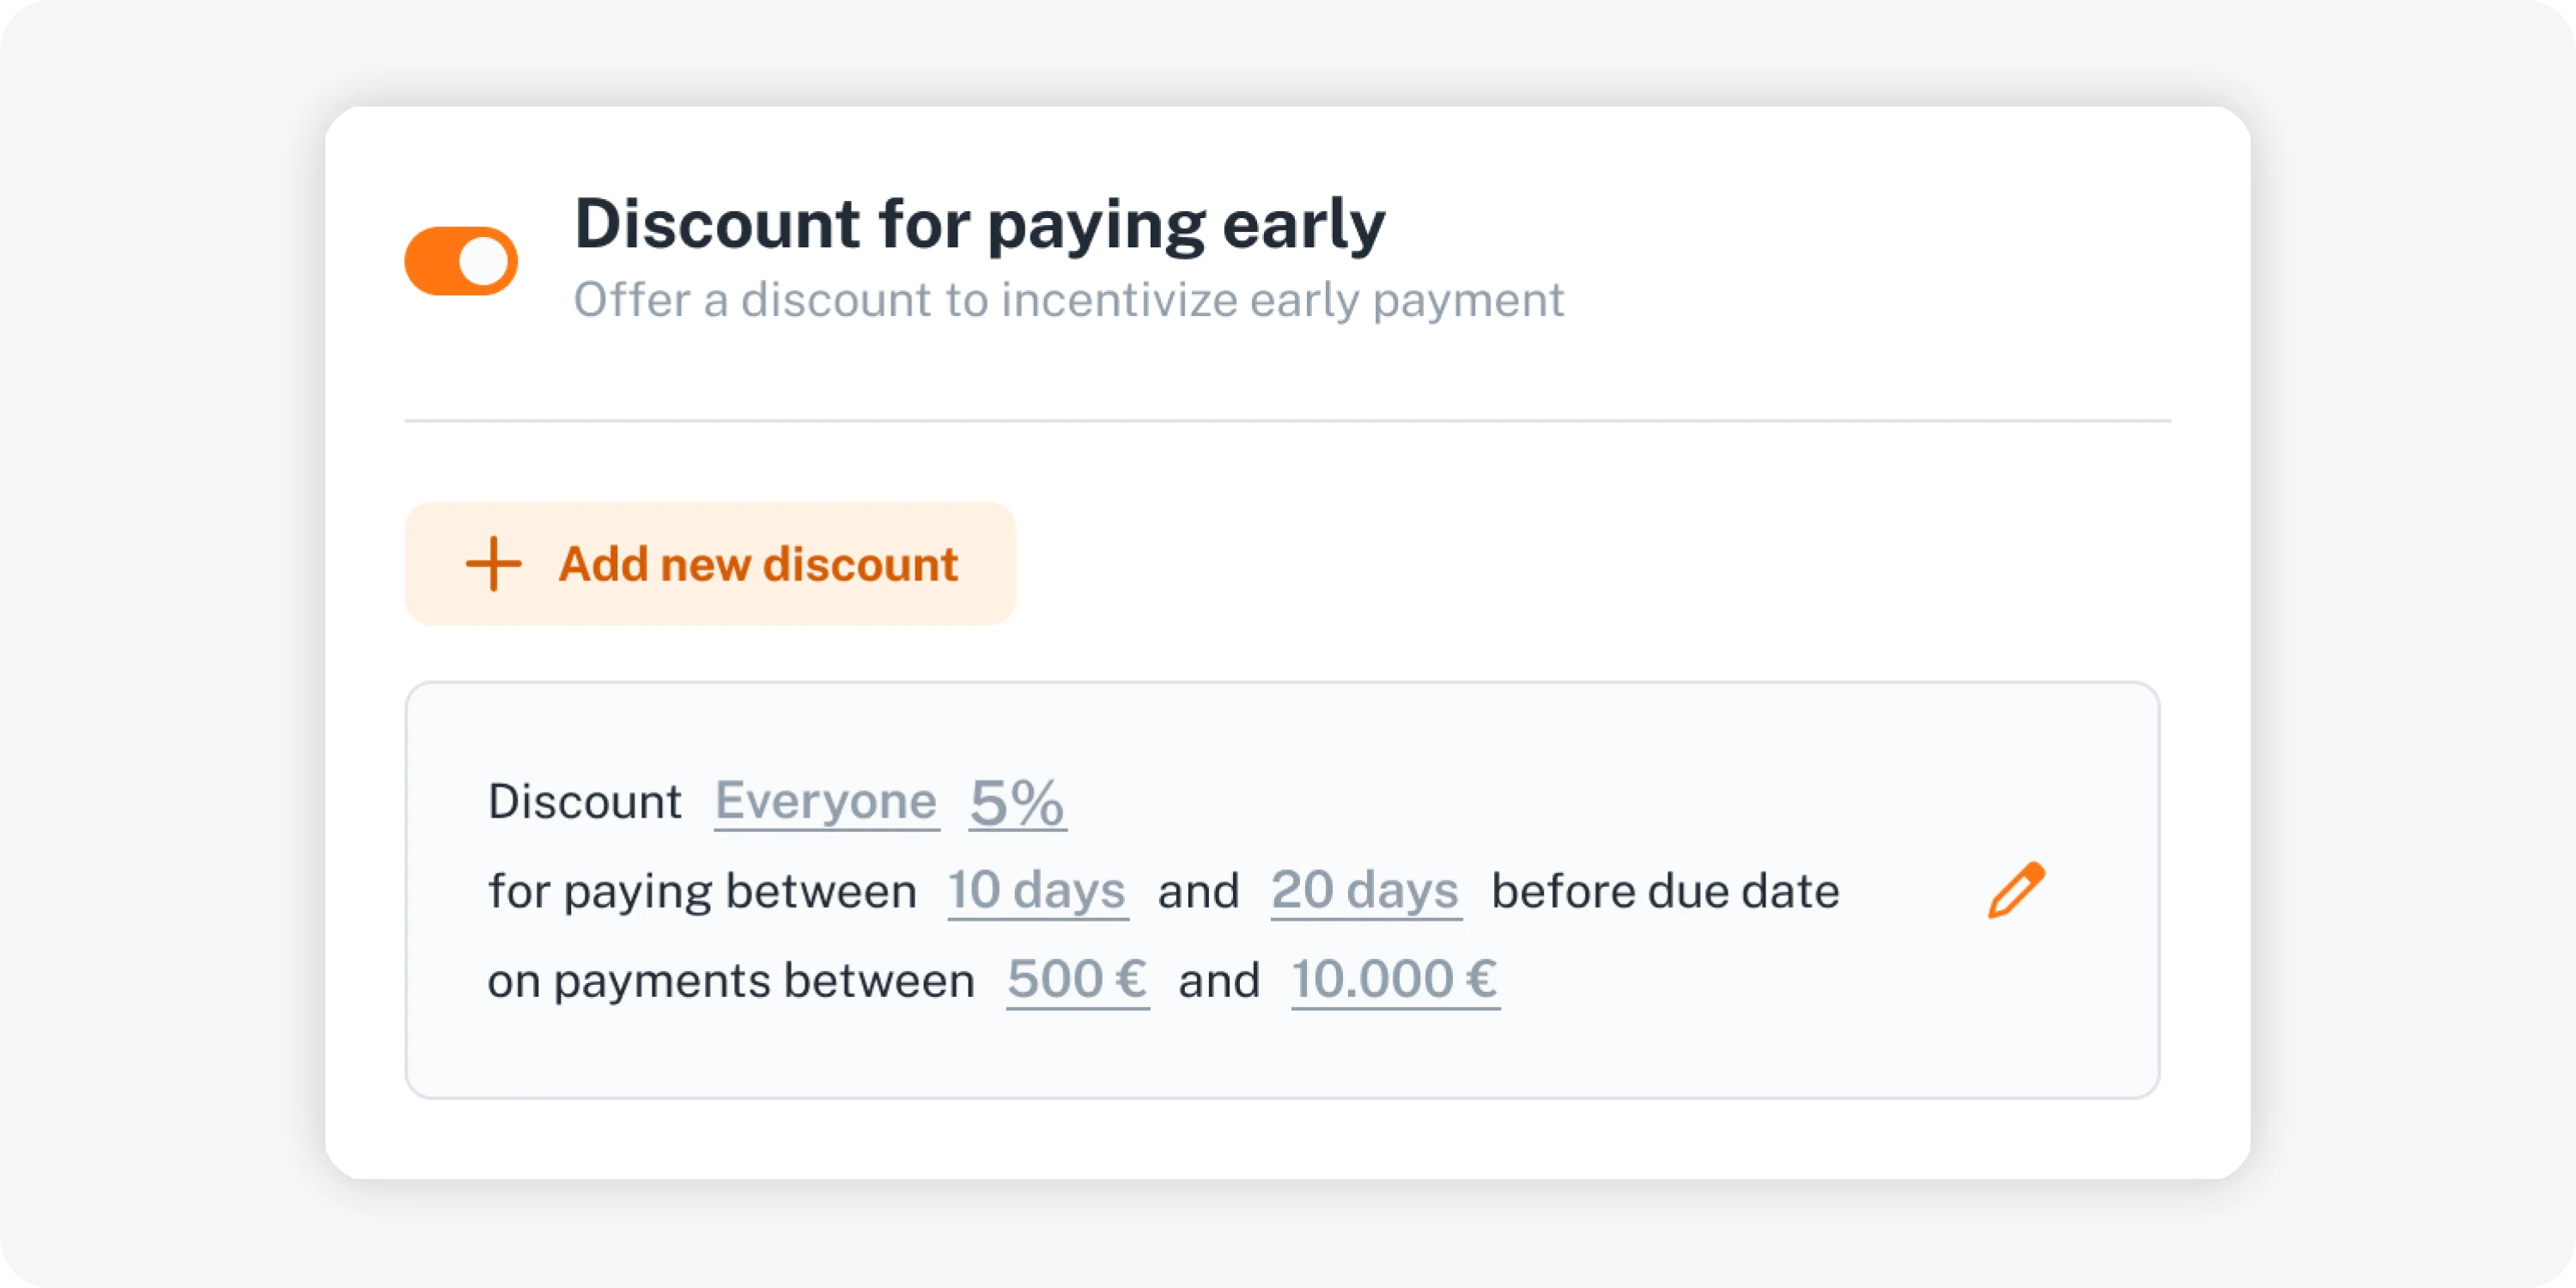Click the 'for paying between' text
This screenshot has width=2576, height=1288.
[702, 891]
